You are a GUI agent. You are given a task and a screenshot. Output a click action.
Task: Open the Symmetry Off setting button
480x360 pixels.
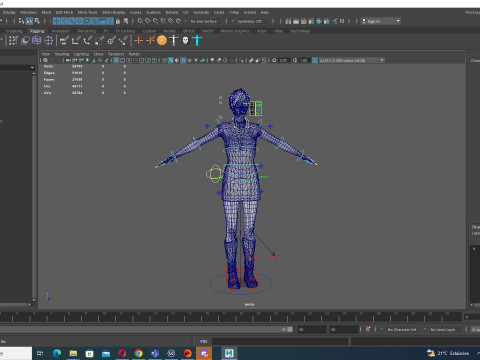coord(250,21)
